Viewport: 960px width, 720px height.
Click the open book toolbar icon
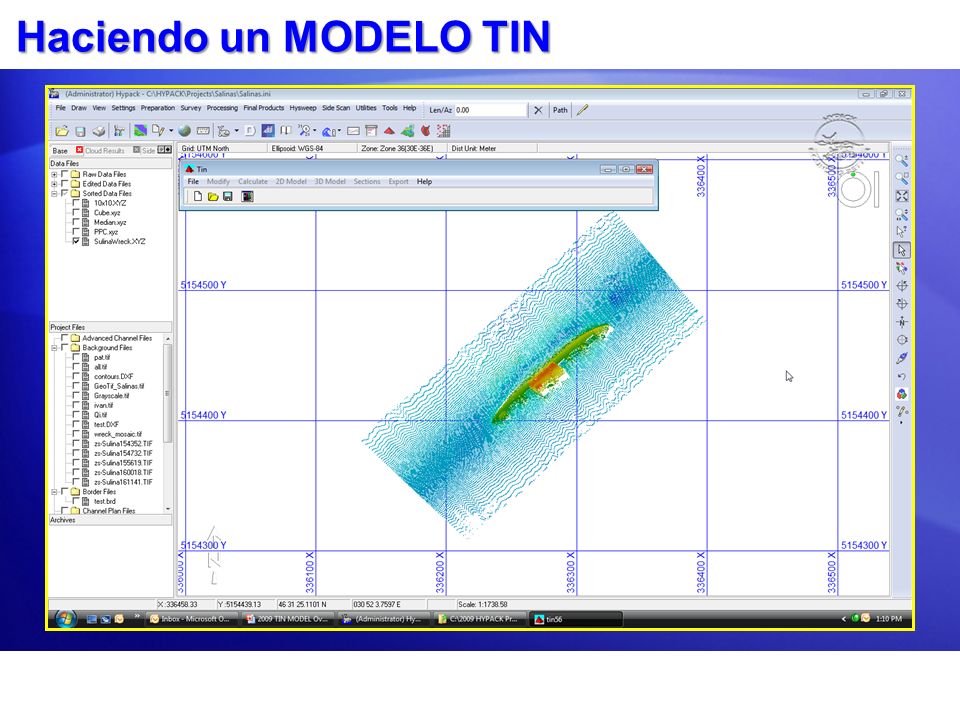tap(285, 131)
